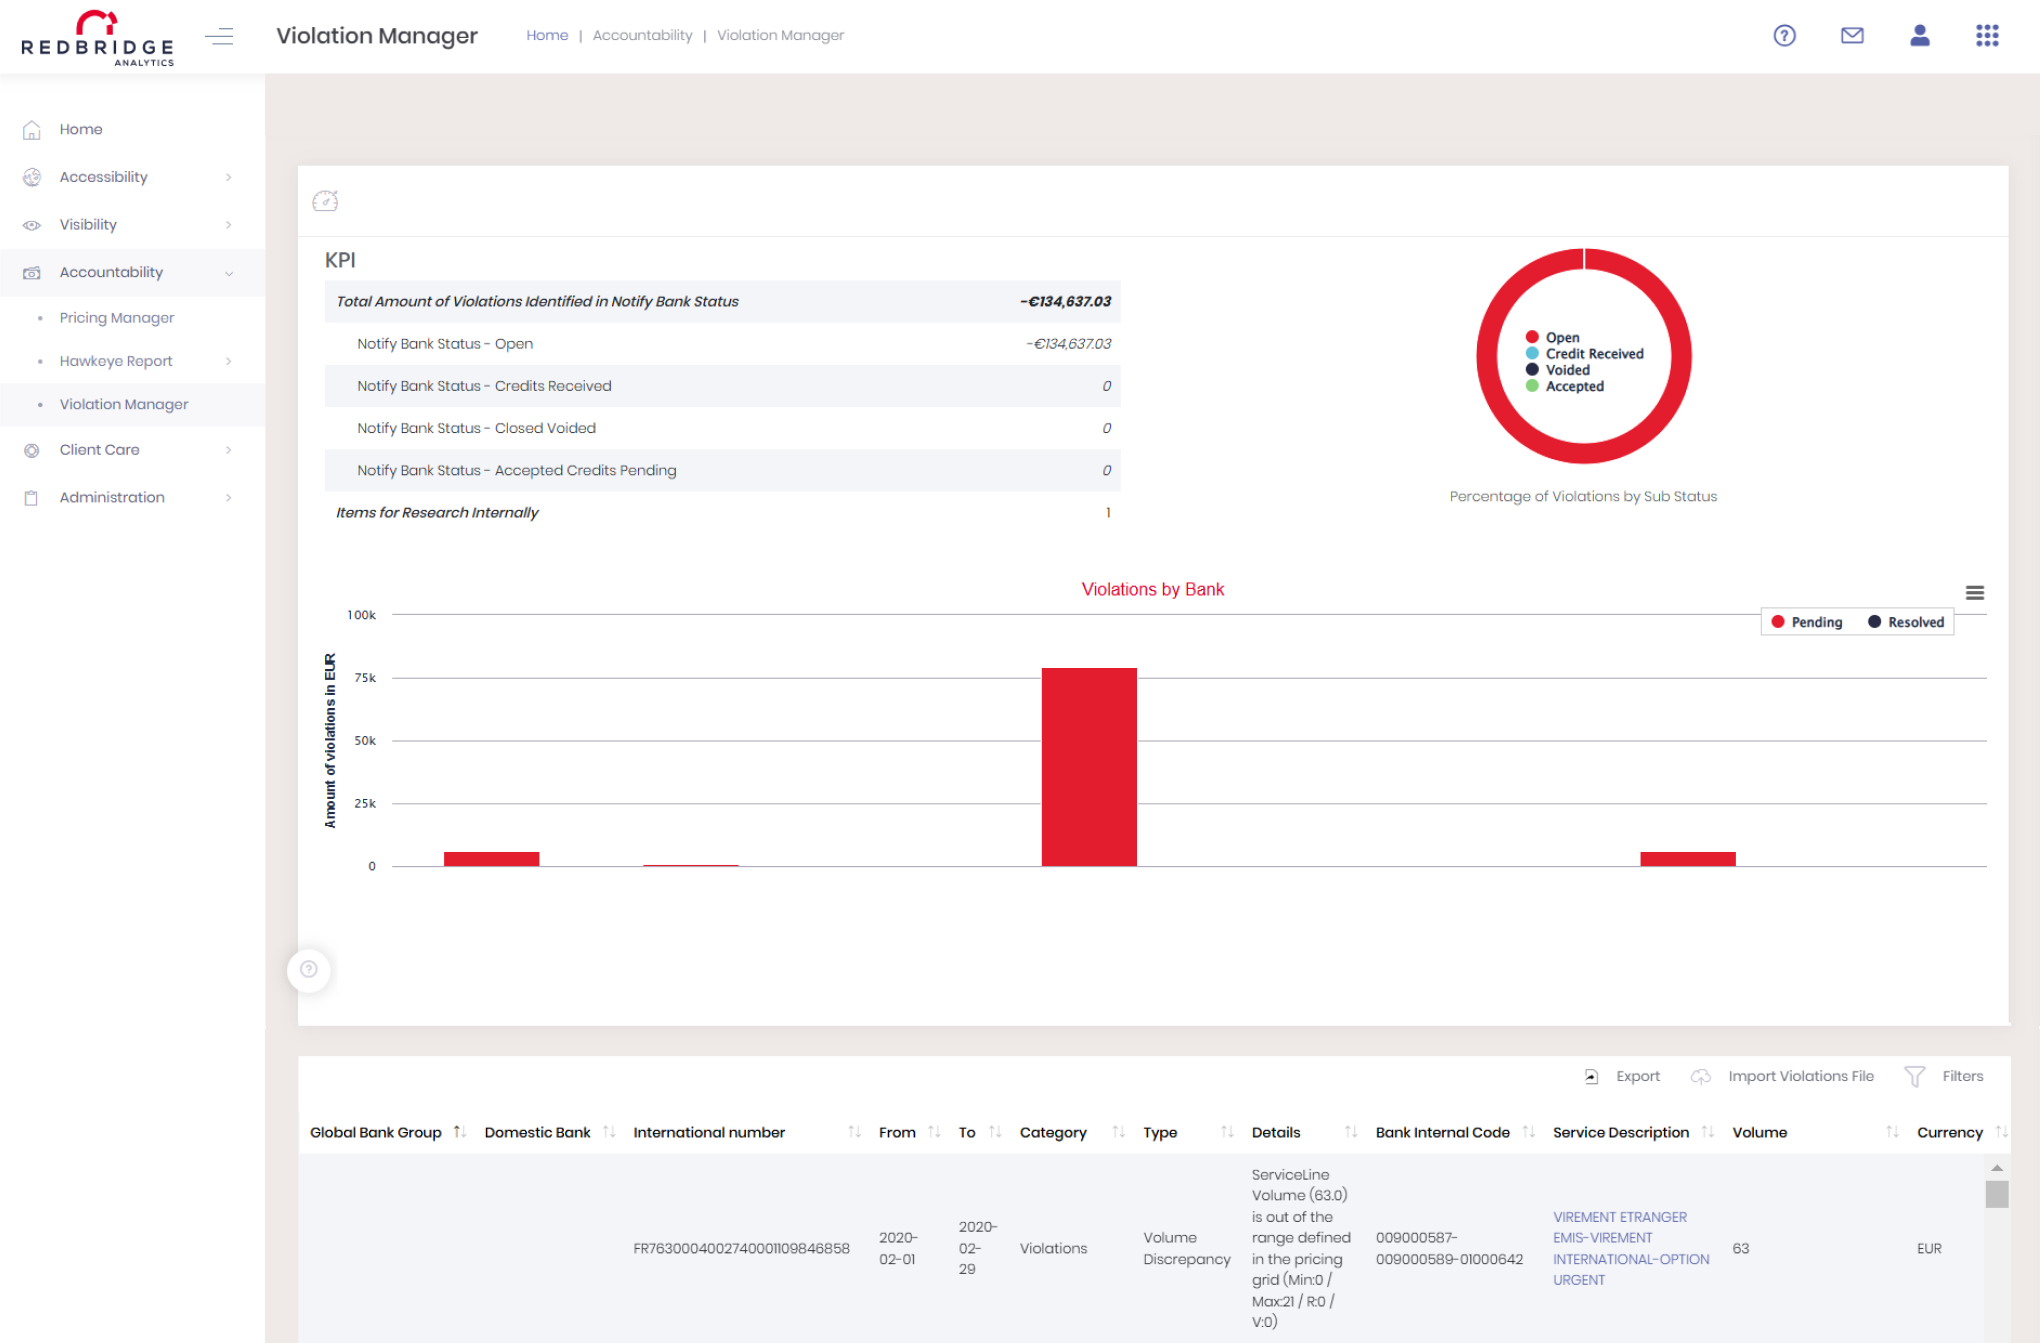Collapse sidebar with hamburger menu icon
This screenshot has height=1343, width=2040.
click(219, 37)
